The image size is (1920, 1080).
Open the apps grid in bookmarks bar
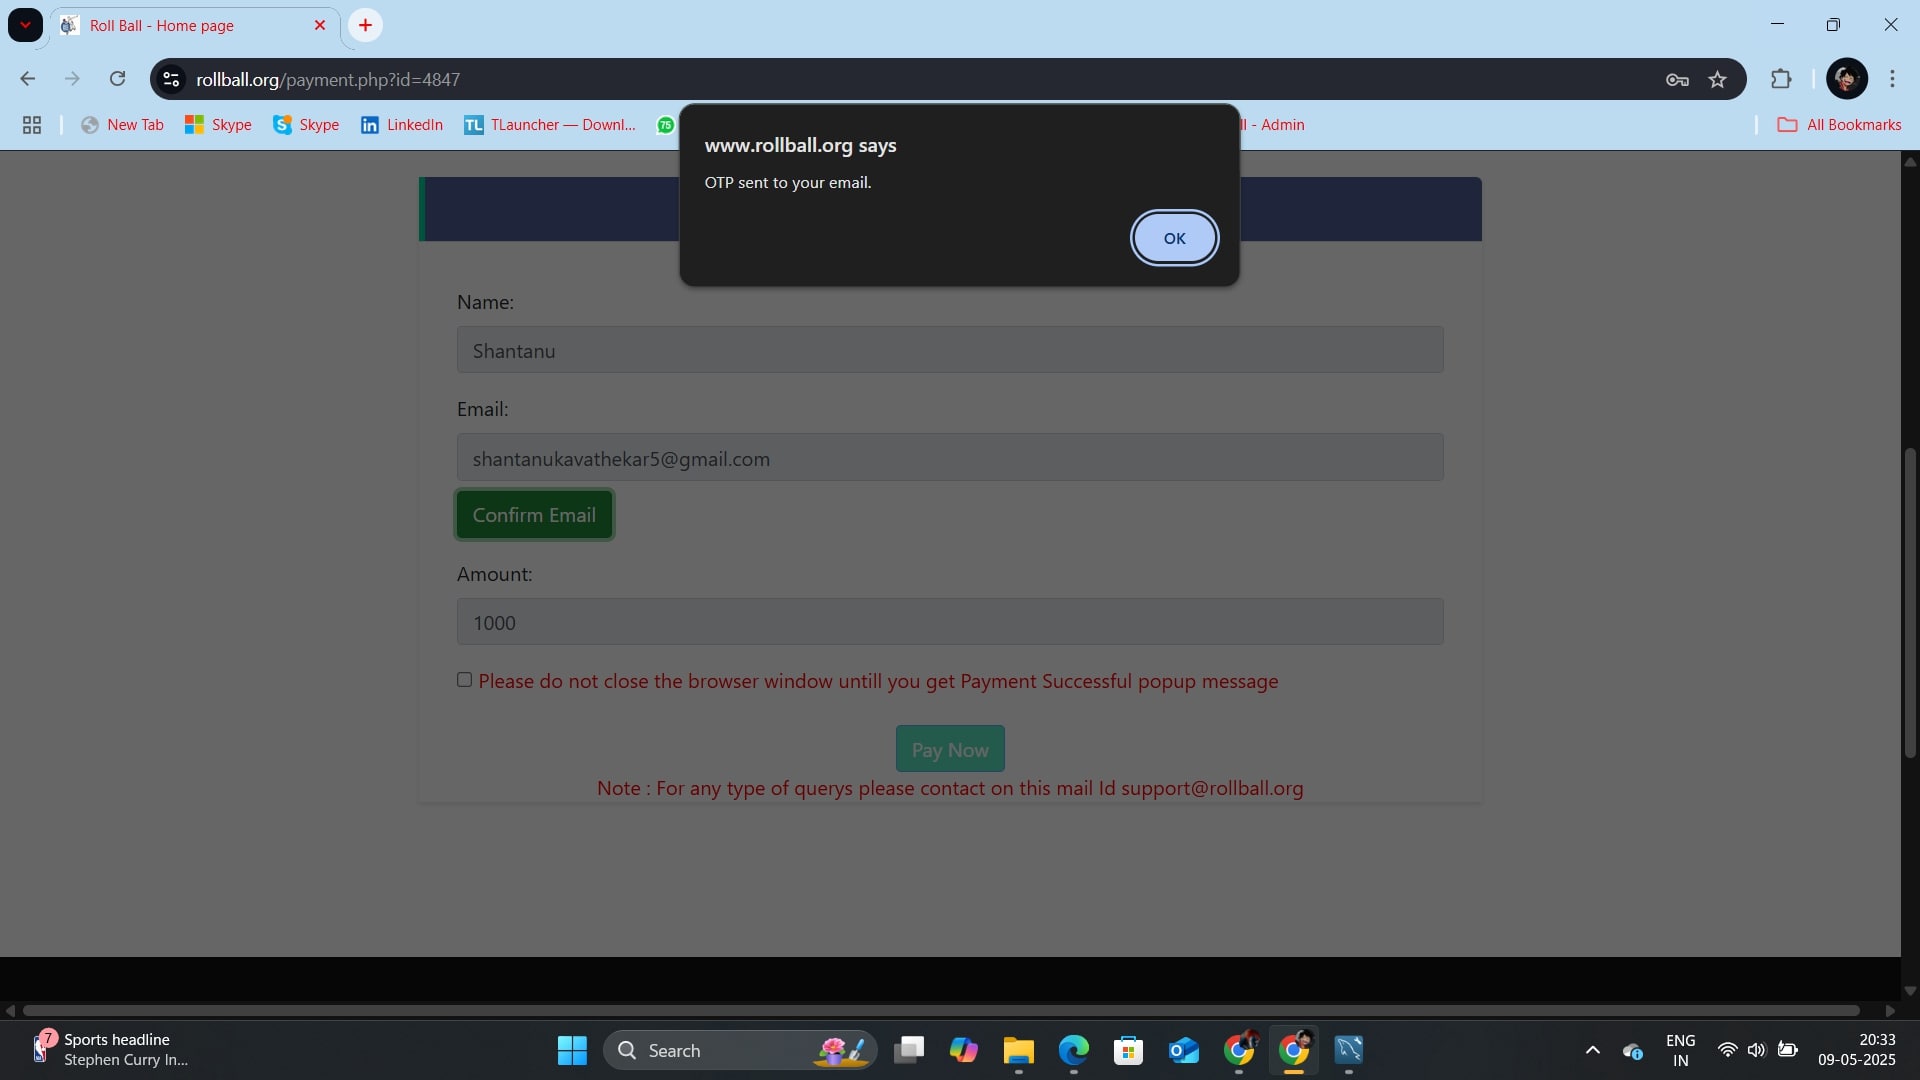coord(32,125)
